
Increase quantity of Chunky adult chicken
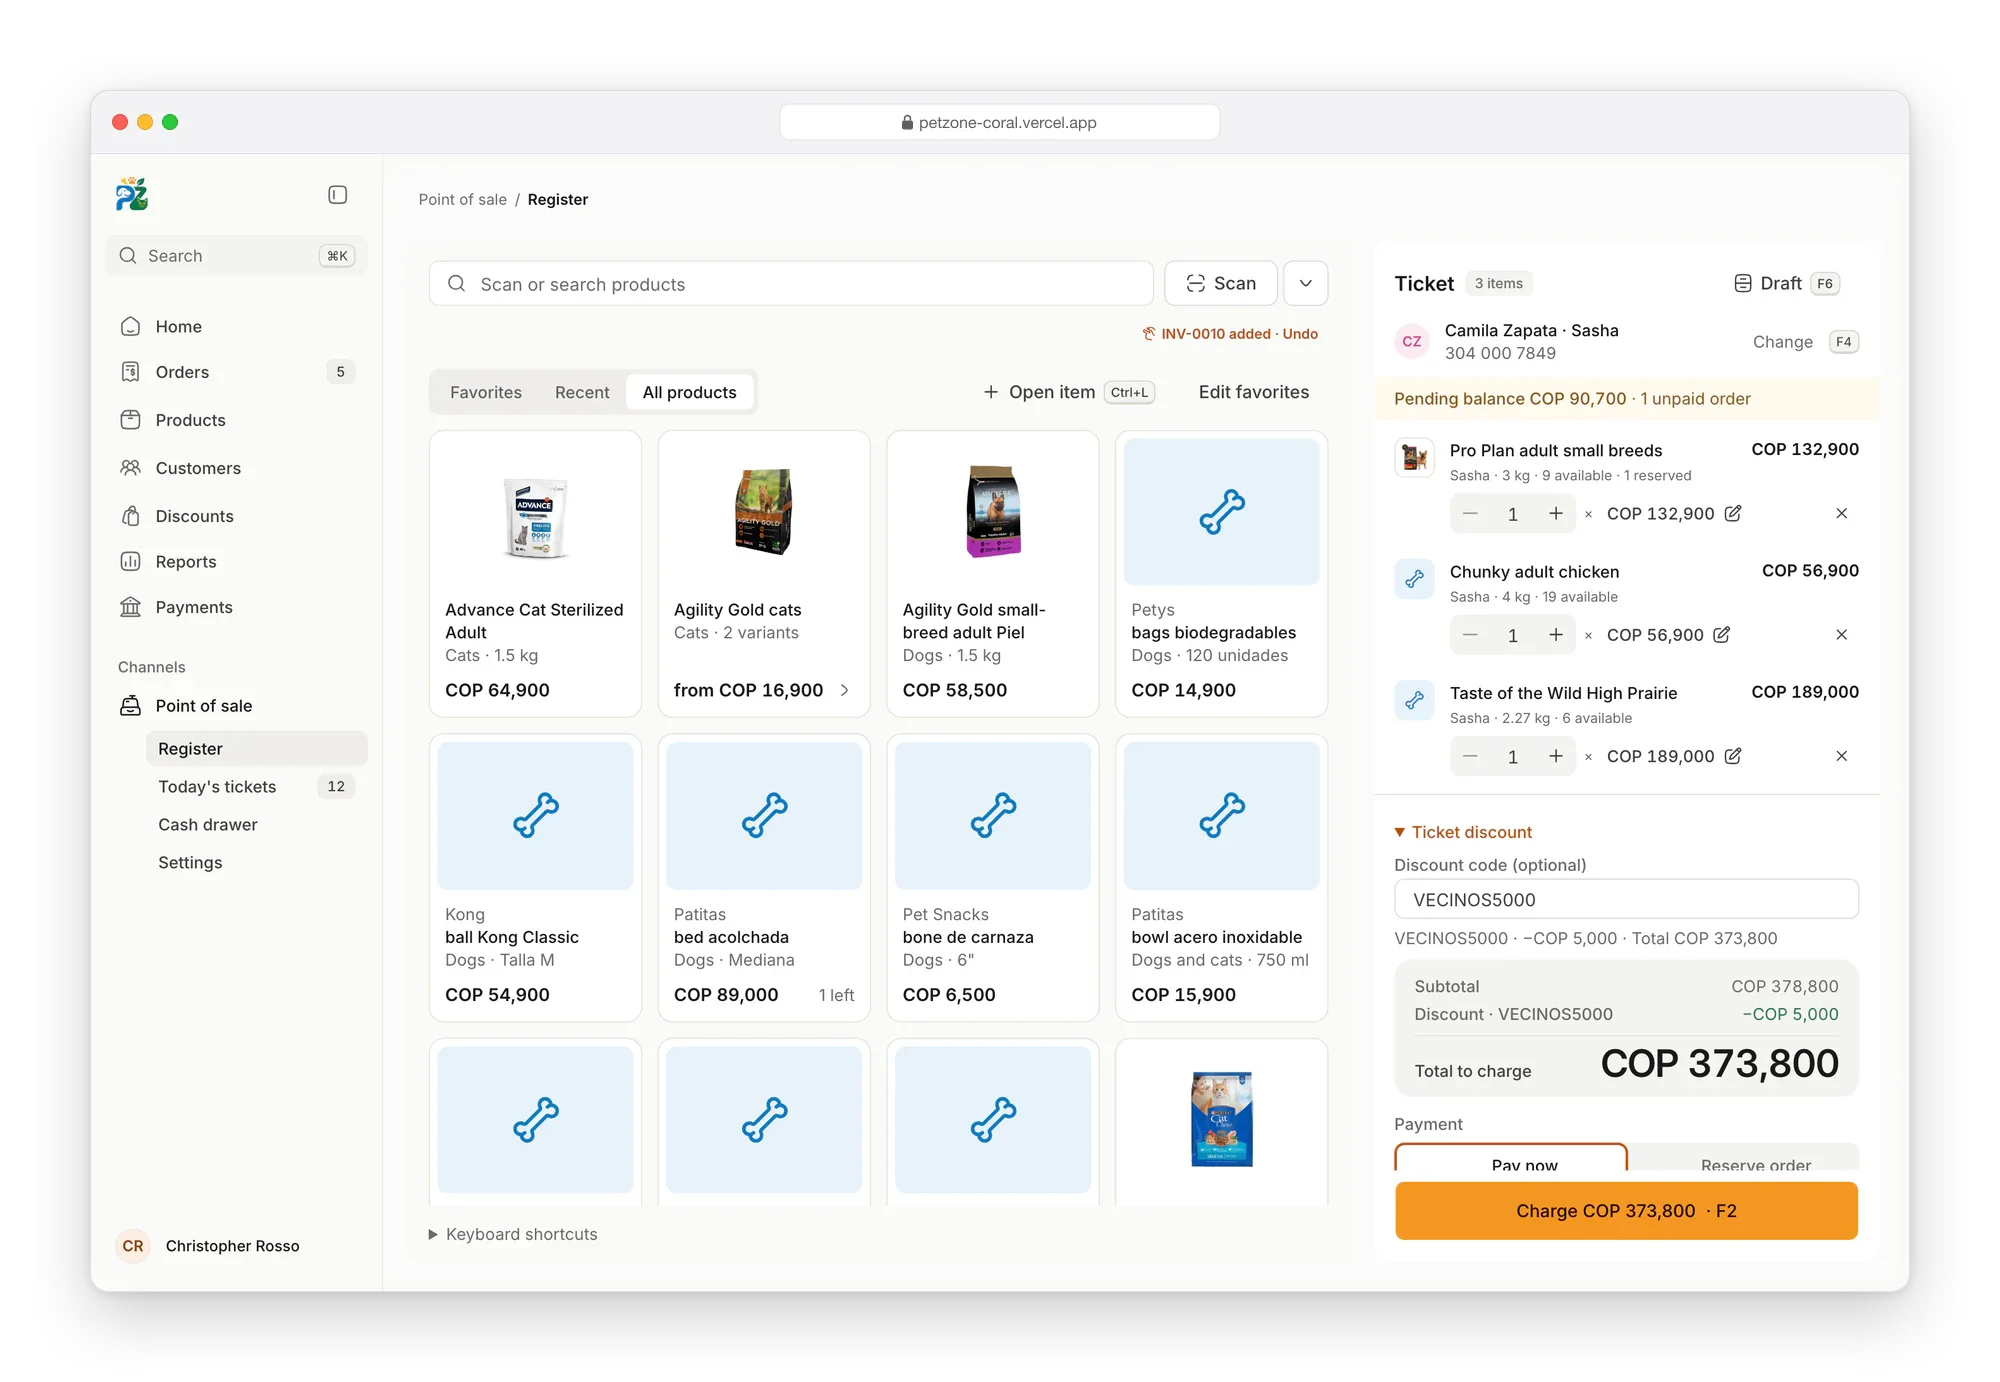click(1555, 635)
